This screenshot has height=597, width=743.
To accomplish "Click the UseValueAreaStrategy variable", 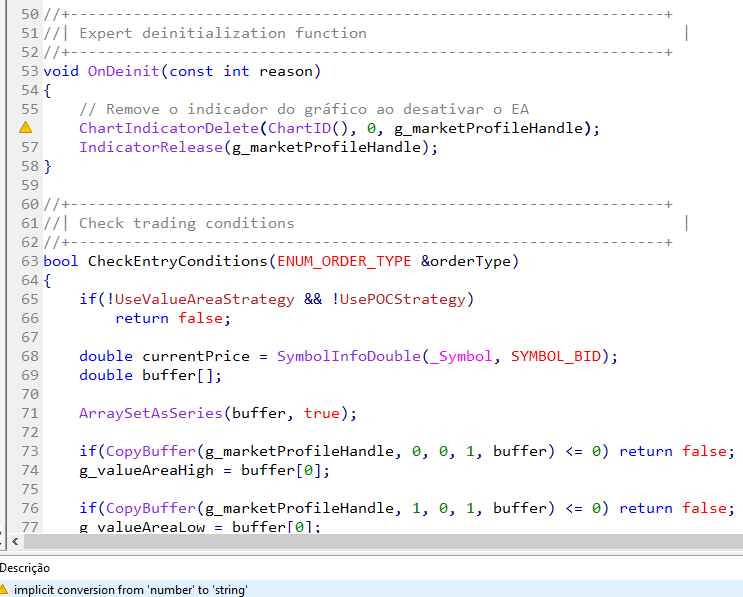I will point(204,299).
